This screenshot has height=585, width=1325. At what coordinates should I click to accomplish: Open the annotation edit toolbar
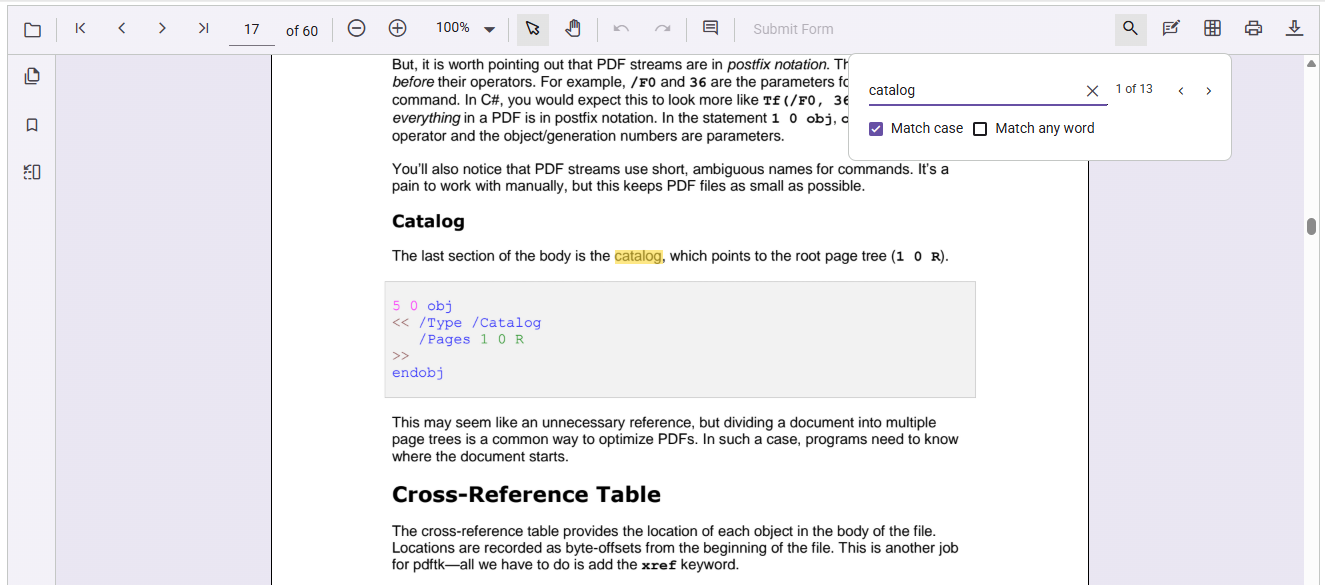pyautogui.click(x=1171, y=29)
